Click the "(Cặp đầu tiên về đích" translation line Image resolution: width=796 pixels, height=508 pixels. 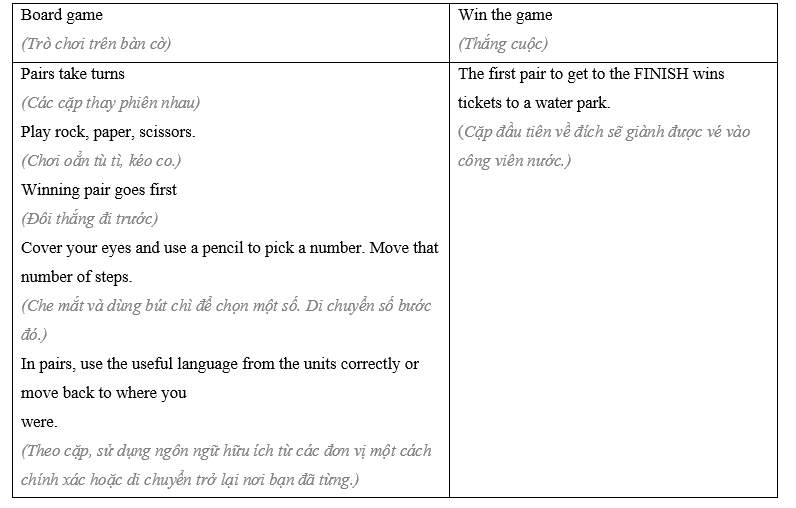click(x=604, y=132)
